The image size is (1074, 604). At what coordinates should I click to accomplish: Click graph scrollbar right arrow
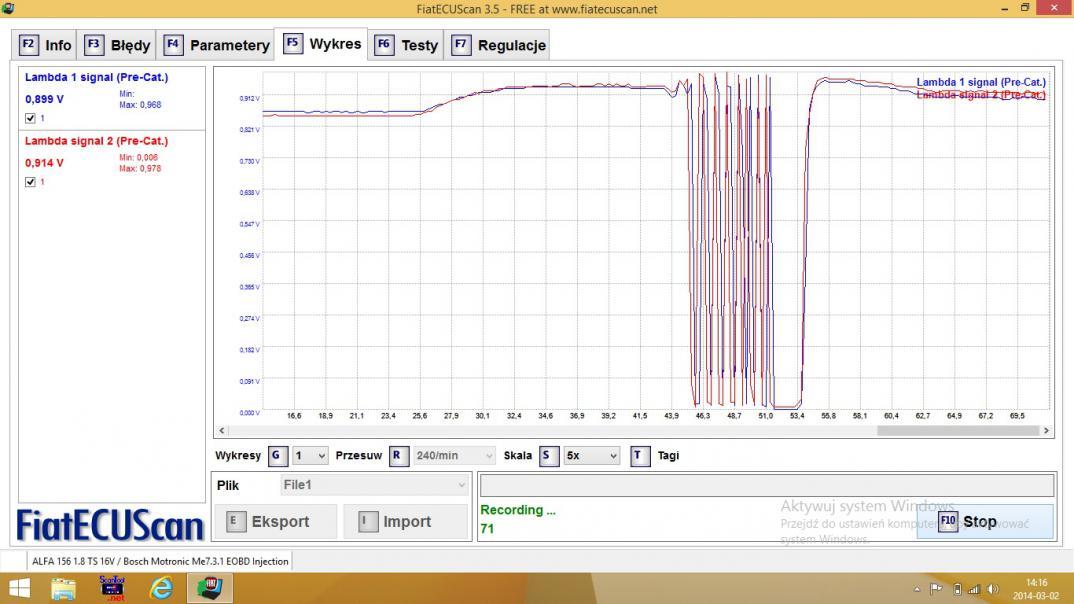click(x=1046, y=431)
